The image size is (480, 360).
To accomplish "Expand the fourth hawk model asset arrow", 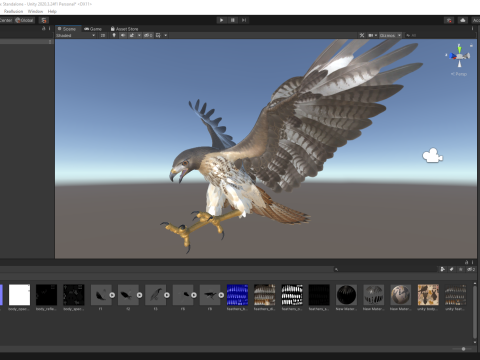I will click(x=194, y=295).
